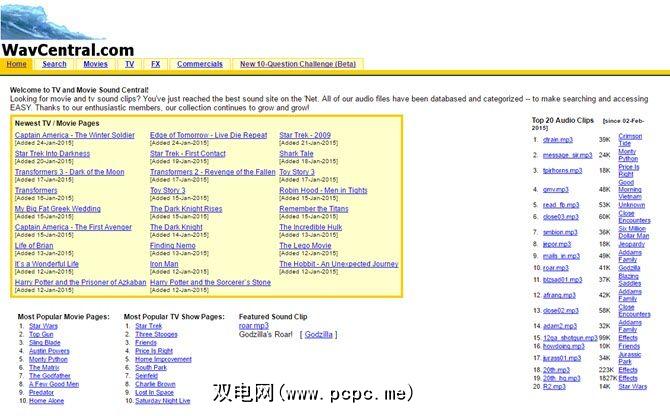Open Transformers 2 - Revenge of the Fallen

[212, 172]
